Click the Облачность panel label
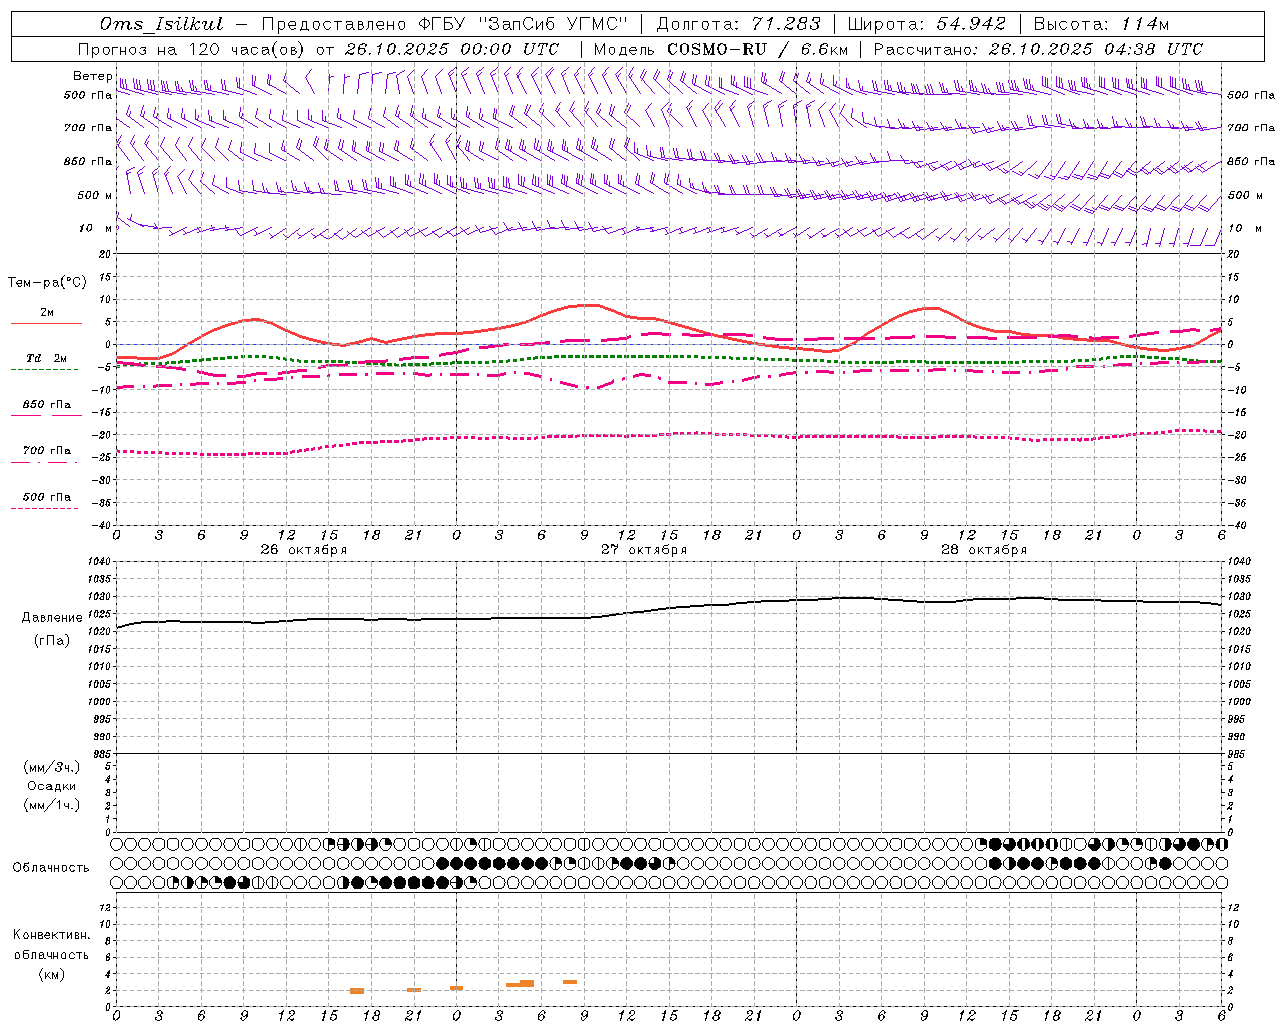This screenshot has height=1024, width=1280. click(51, 868)
